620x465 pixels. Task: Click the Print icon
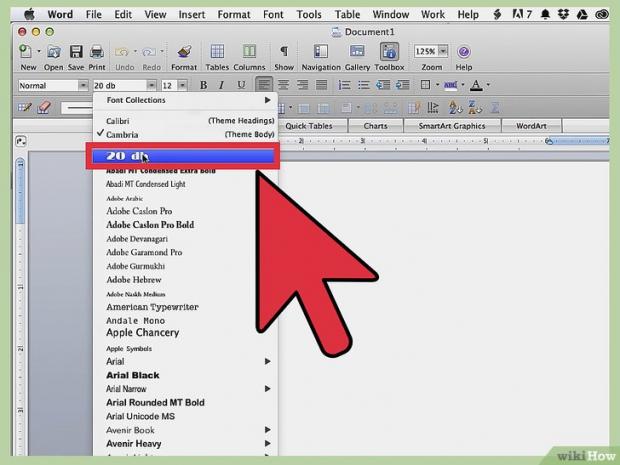point(97,52)
